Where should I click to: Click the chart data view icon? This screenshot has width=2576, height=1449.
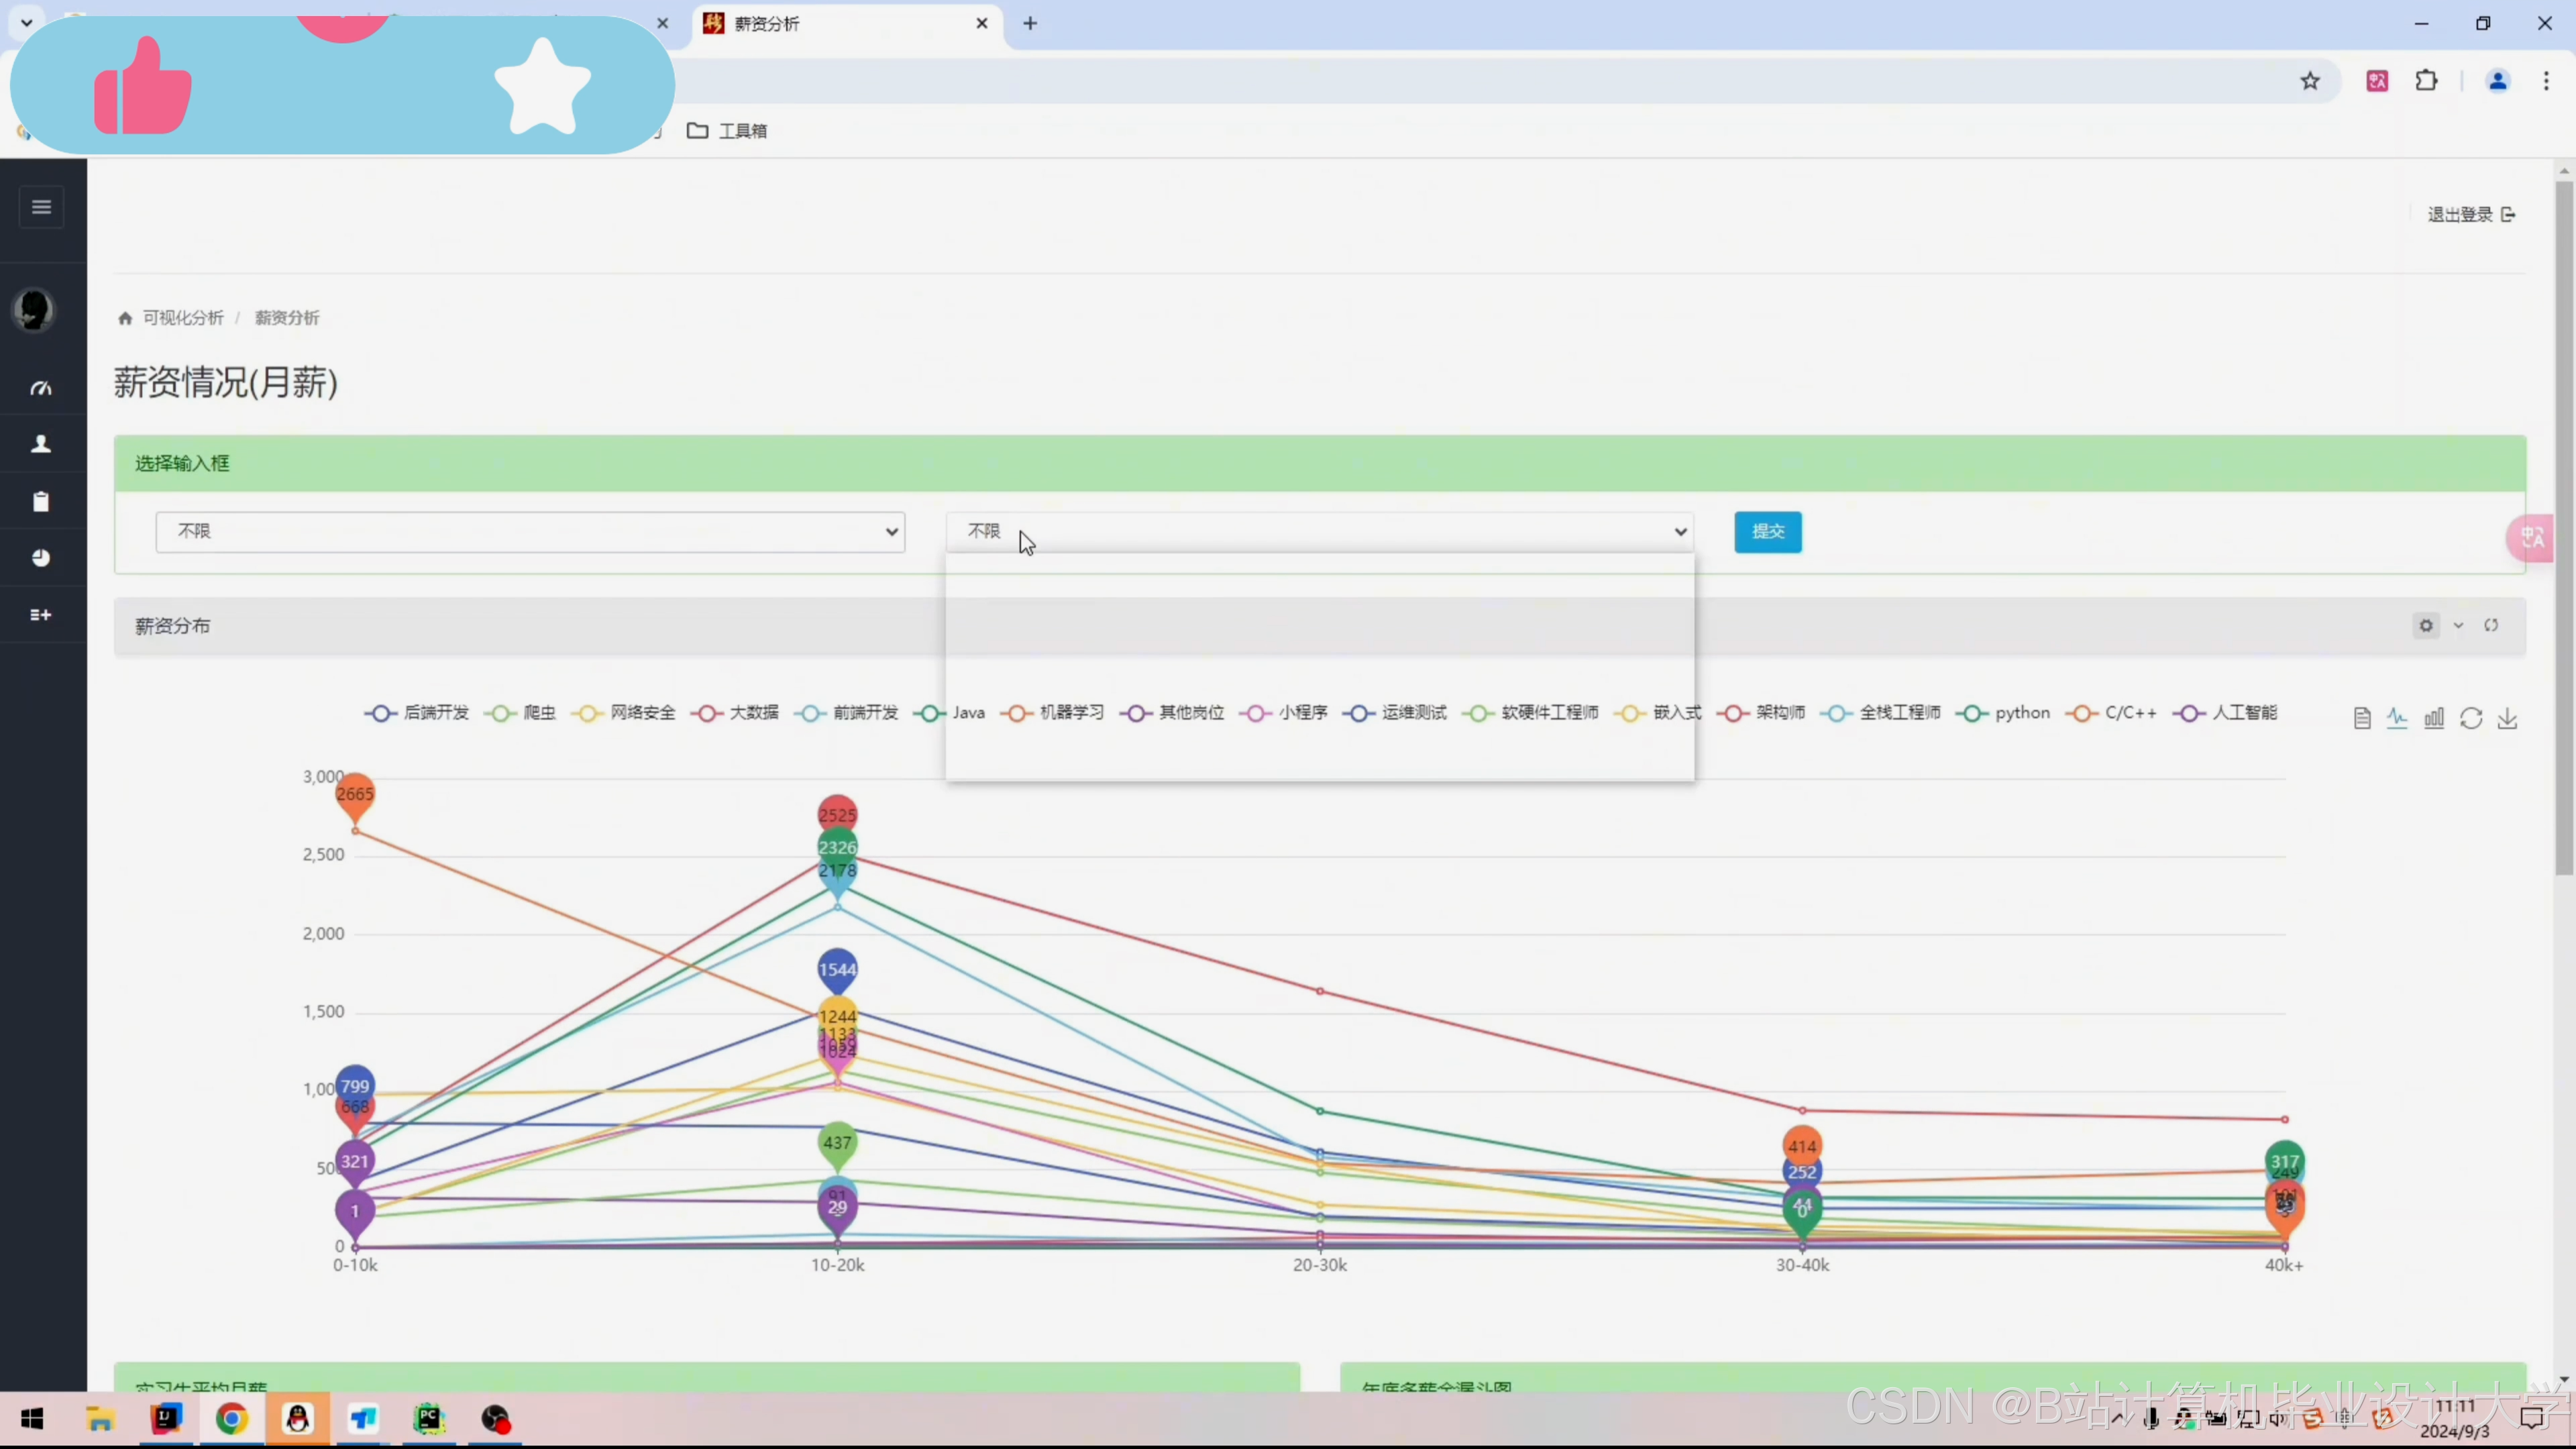2362,718
